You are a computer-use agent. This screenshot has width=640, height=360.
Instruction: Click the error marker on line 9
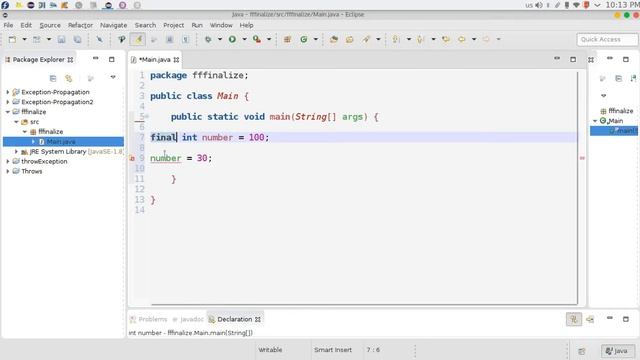coord(132,158)
